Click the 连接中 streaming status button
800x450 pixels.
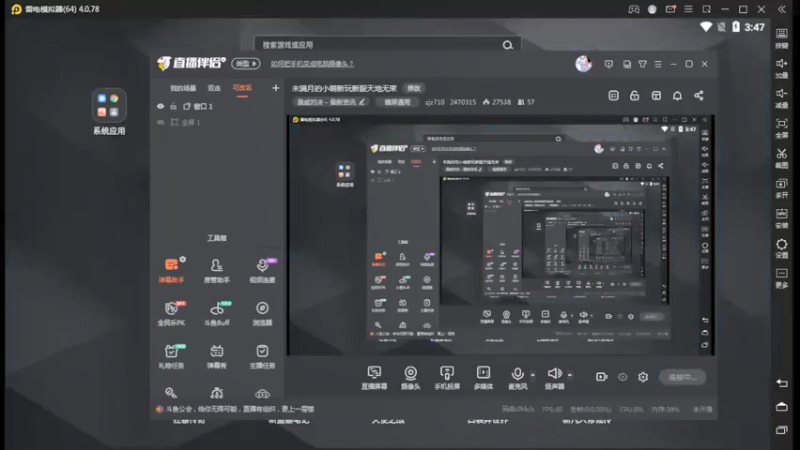[682, 377]
